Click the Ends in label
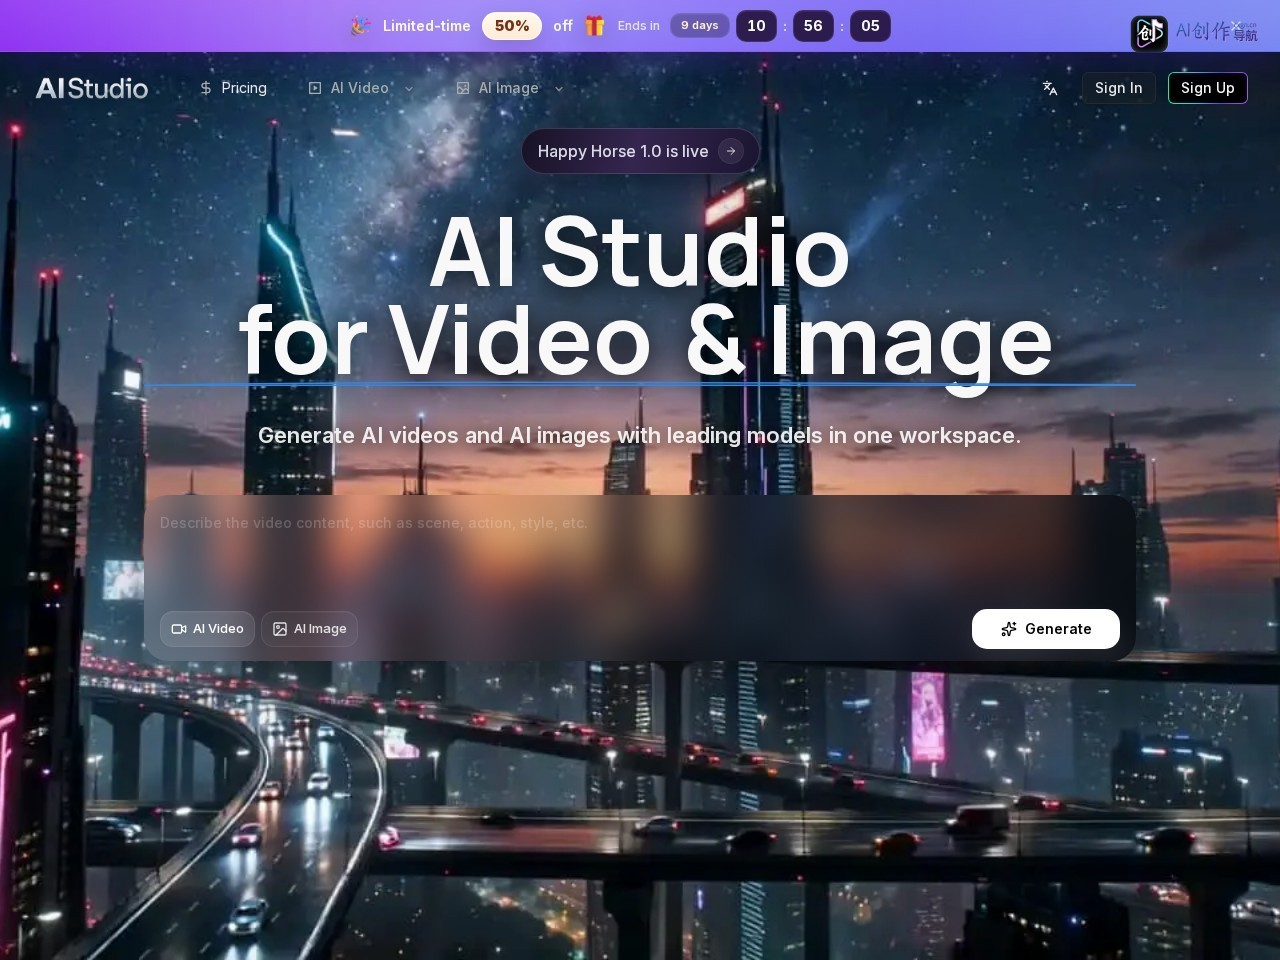Image resolution: width=1280 pixels, height=960 pixels. tap(639, 26)
